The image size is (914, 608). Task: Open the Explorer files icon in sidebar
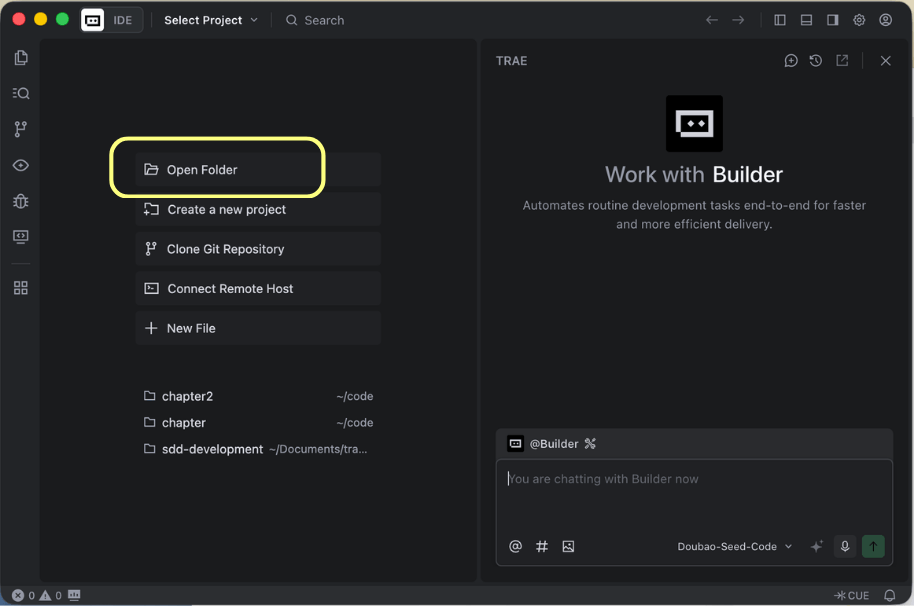(21, 58)
